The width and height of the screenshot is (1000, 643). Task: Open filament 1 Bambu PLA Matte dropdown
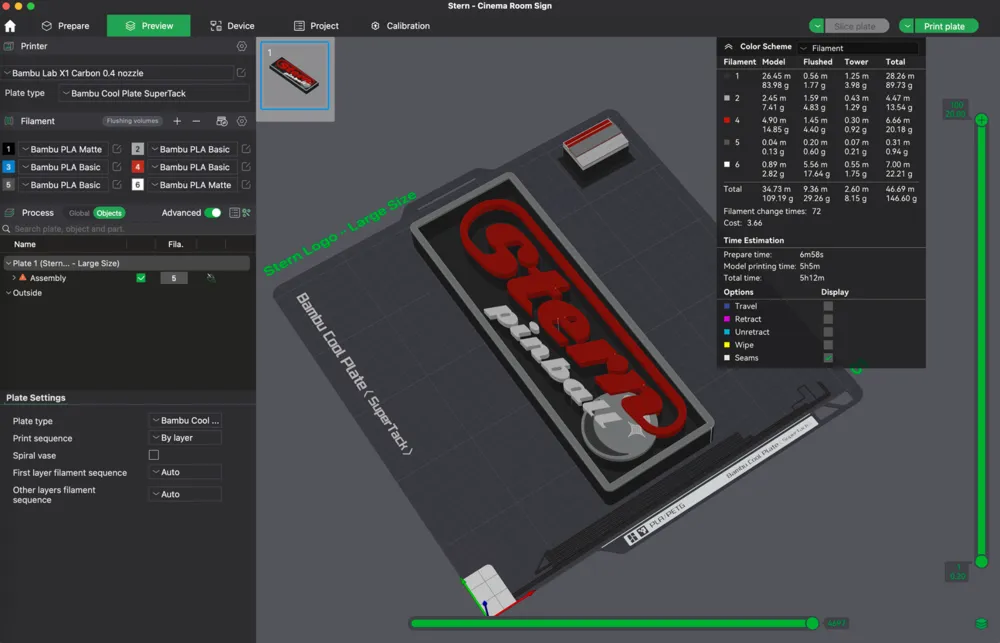pos(63,149)
